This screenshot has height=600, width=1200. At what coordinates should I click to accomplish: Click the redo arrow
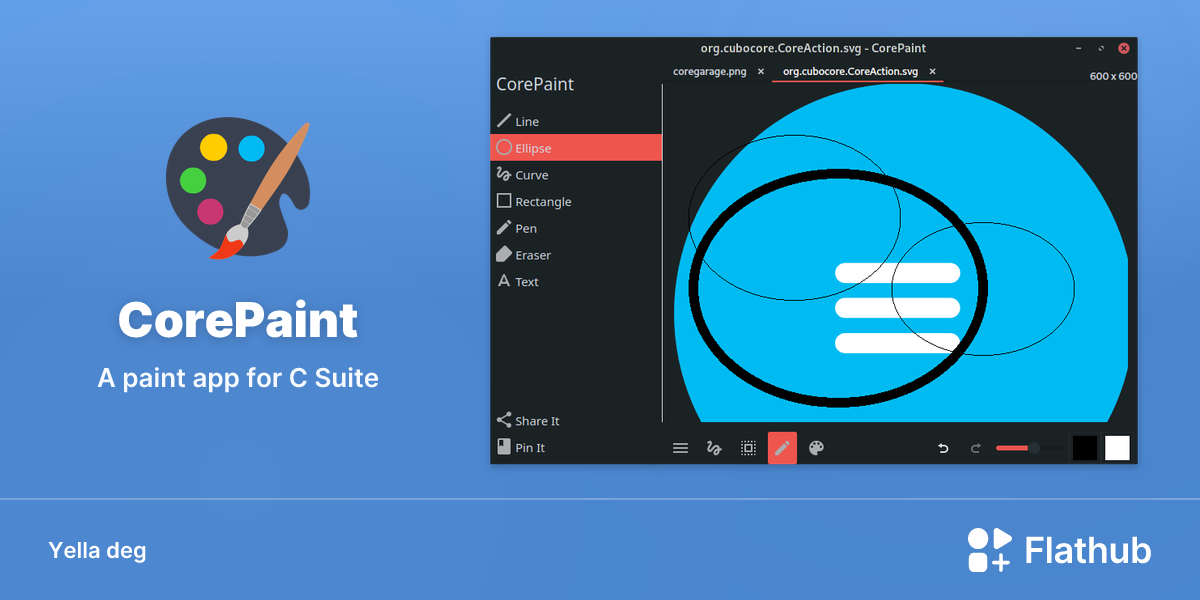click(976, 449)
